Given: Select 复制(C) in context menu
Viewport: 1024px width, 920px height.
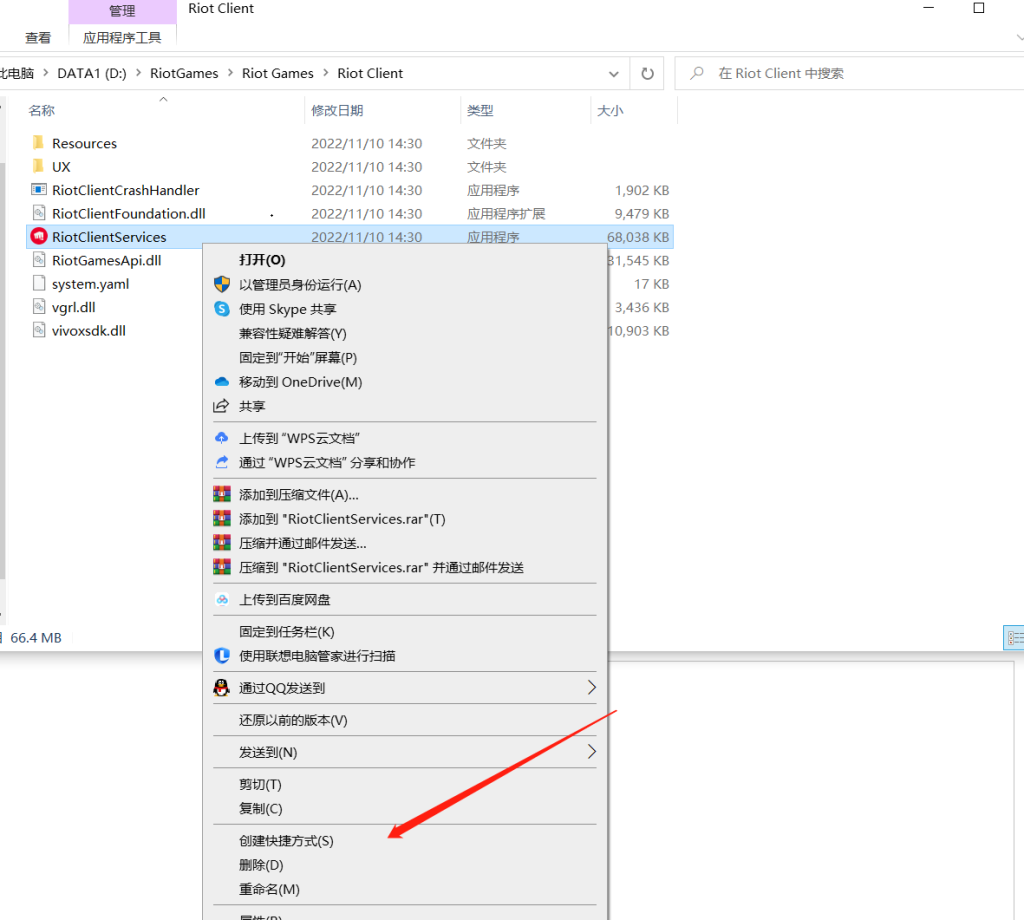Looking at the screenshot, I should (261, 808).
